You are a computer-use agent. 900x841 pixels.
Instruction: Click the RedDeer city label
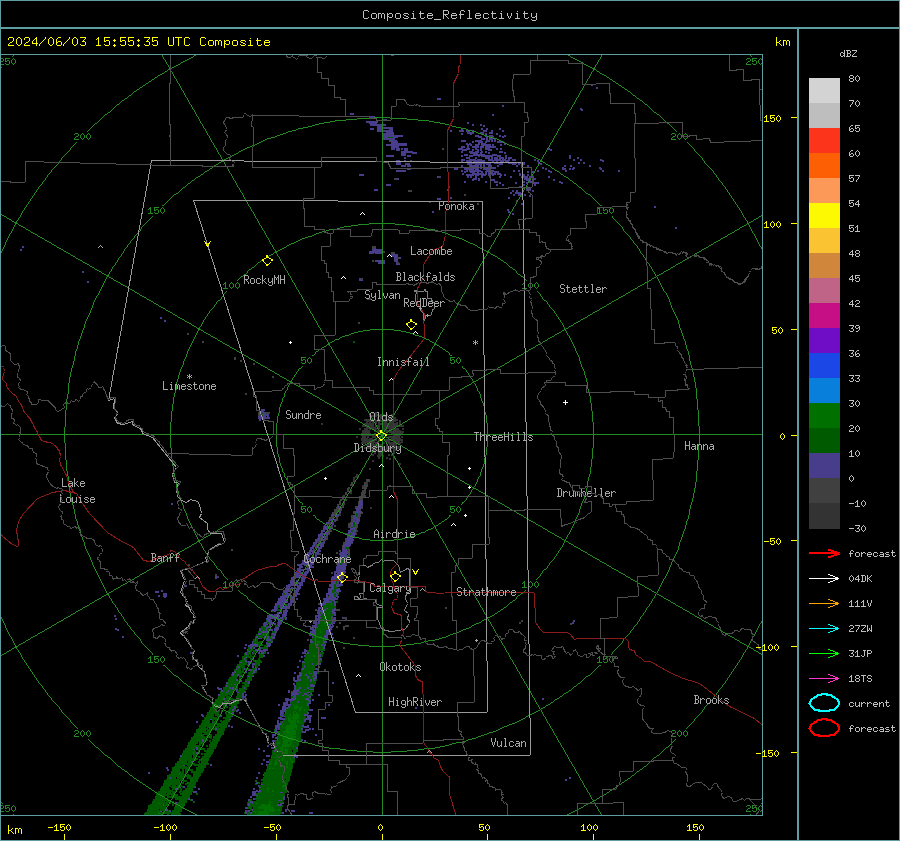[x=424, y=303]
